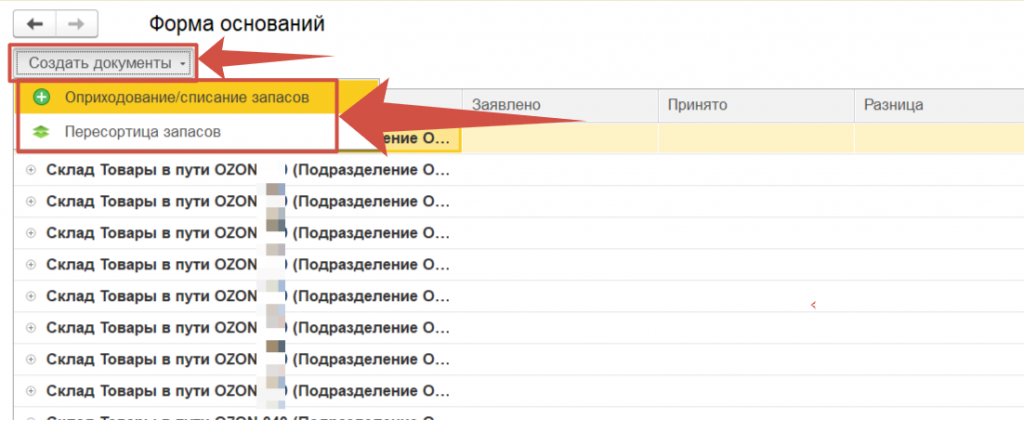Select Оприходование/списание запасов menu entry
1024x432 pixels.
tap(185, 97)
